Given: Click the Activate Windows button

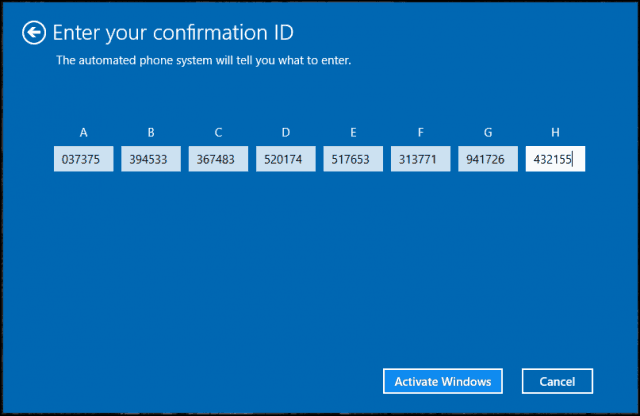Looking at the screenshot, I should 443,381.
